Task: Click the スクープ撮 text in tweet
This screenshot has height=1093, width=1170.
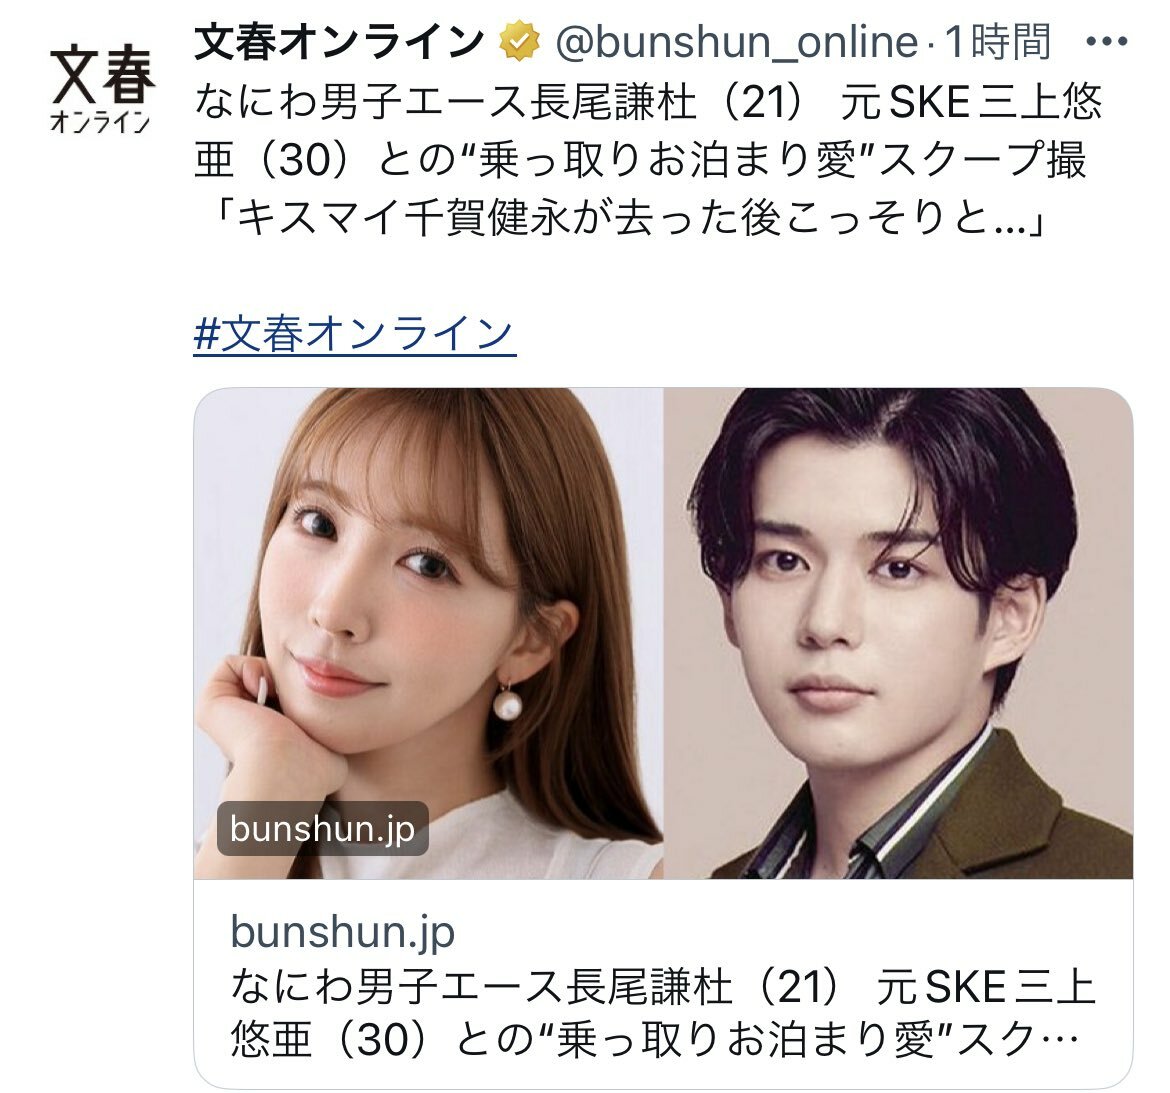Action: 982,160
